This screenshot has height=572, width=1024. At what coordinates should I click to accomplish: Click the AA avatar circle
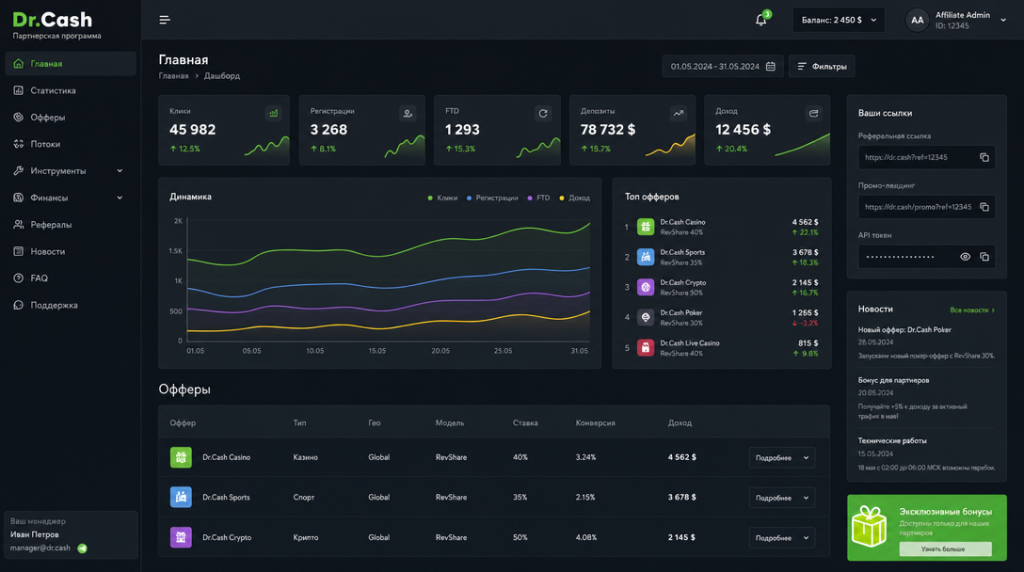917,20
